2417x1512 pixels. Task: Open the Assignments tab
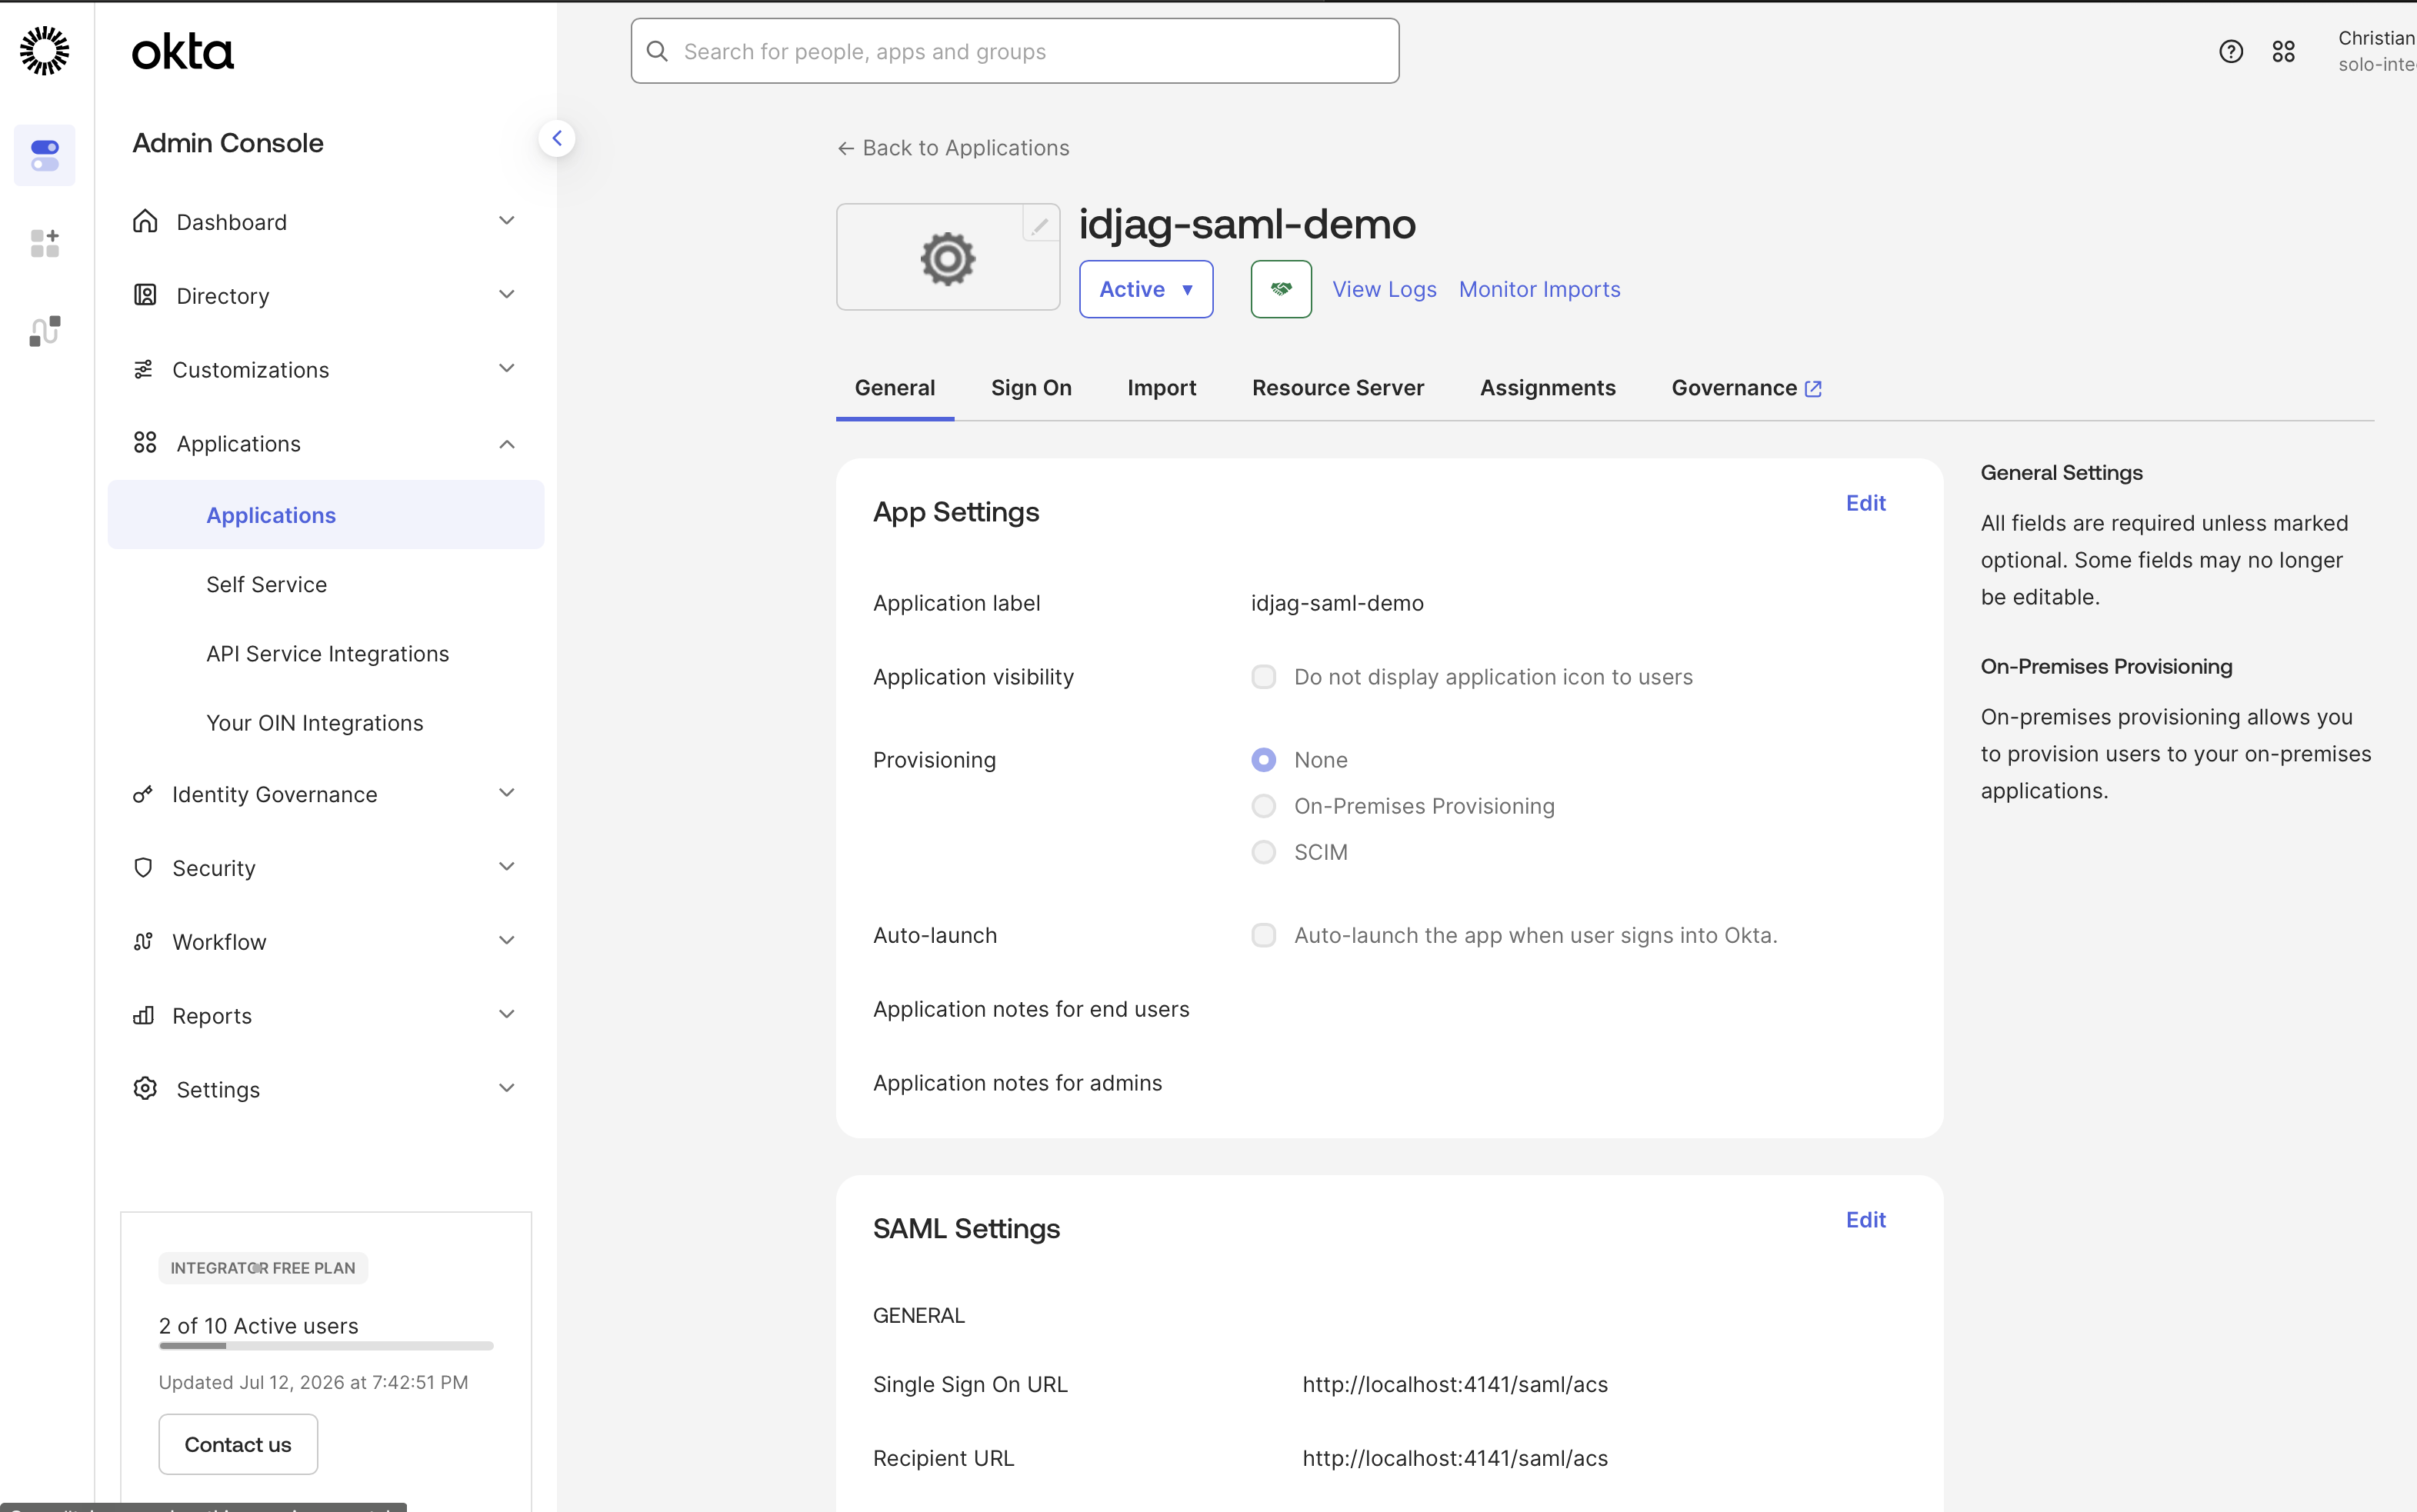point(1548,388)
